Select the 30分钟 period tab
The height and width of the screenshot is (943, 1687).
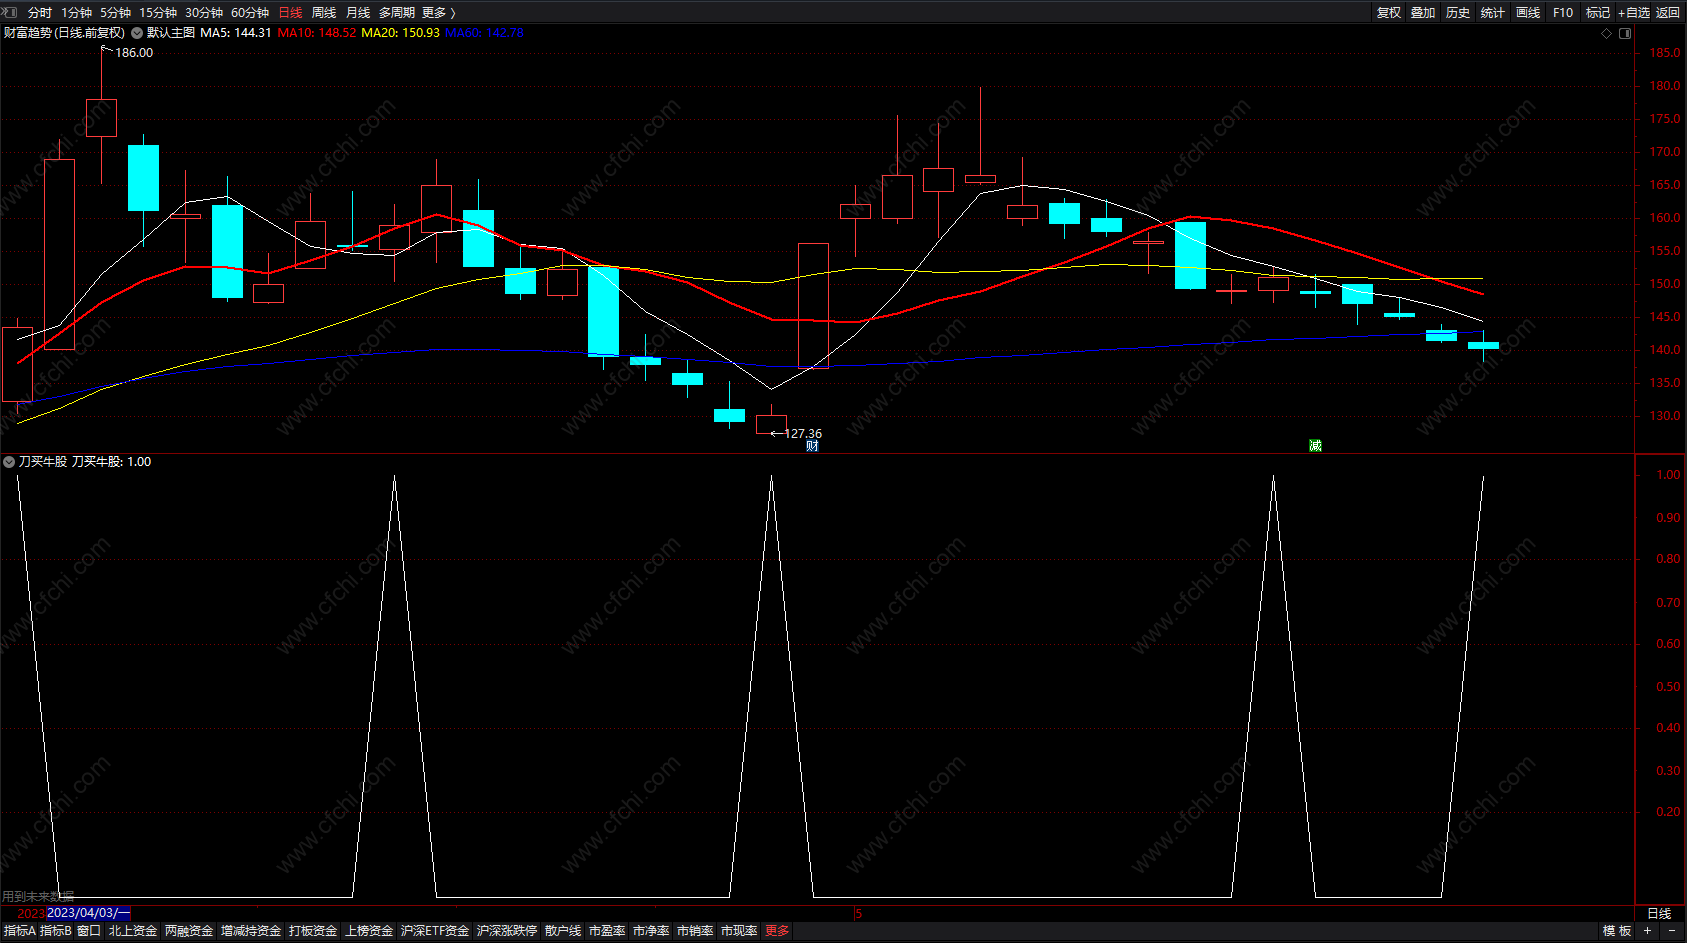[204, 13]
